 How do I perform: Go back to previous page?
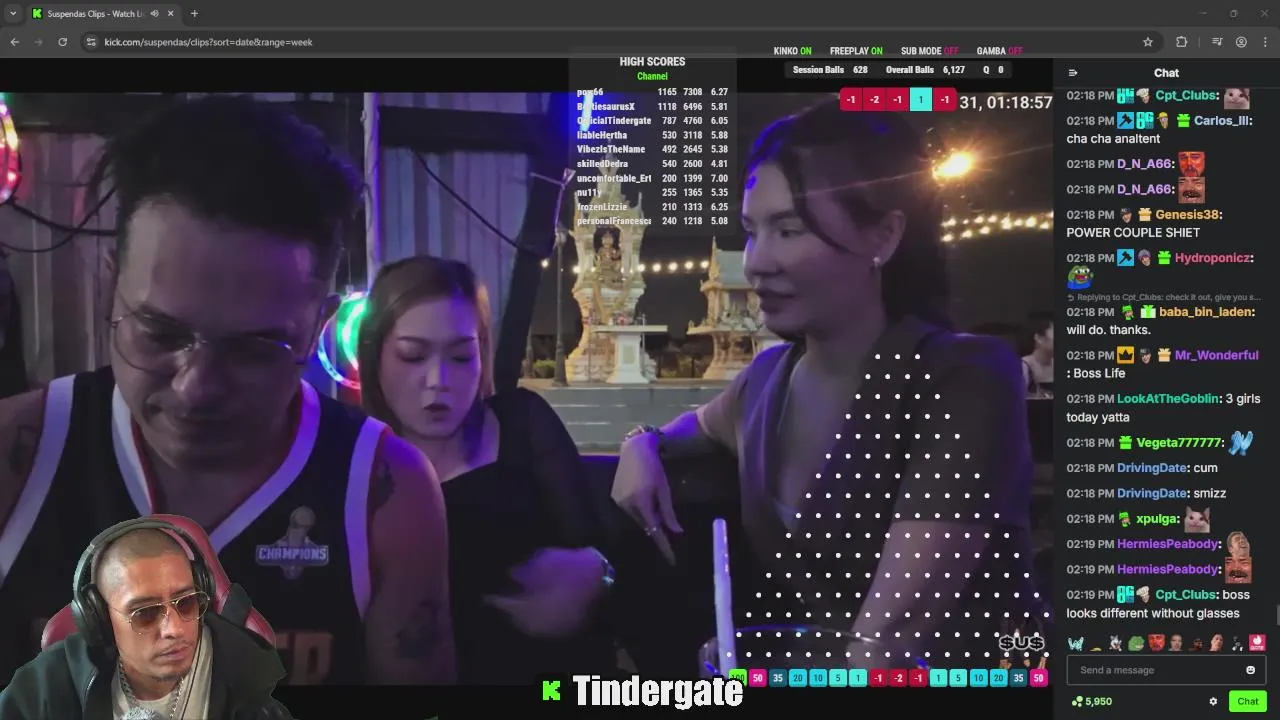(x=14, y=42)
